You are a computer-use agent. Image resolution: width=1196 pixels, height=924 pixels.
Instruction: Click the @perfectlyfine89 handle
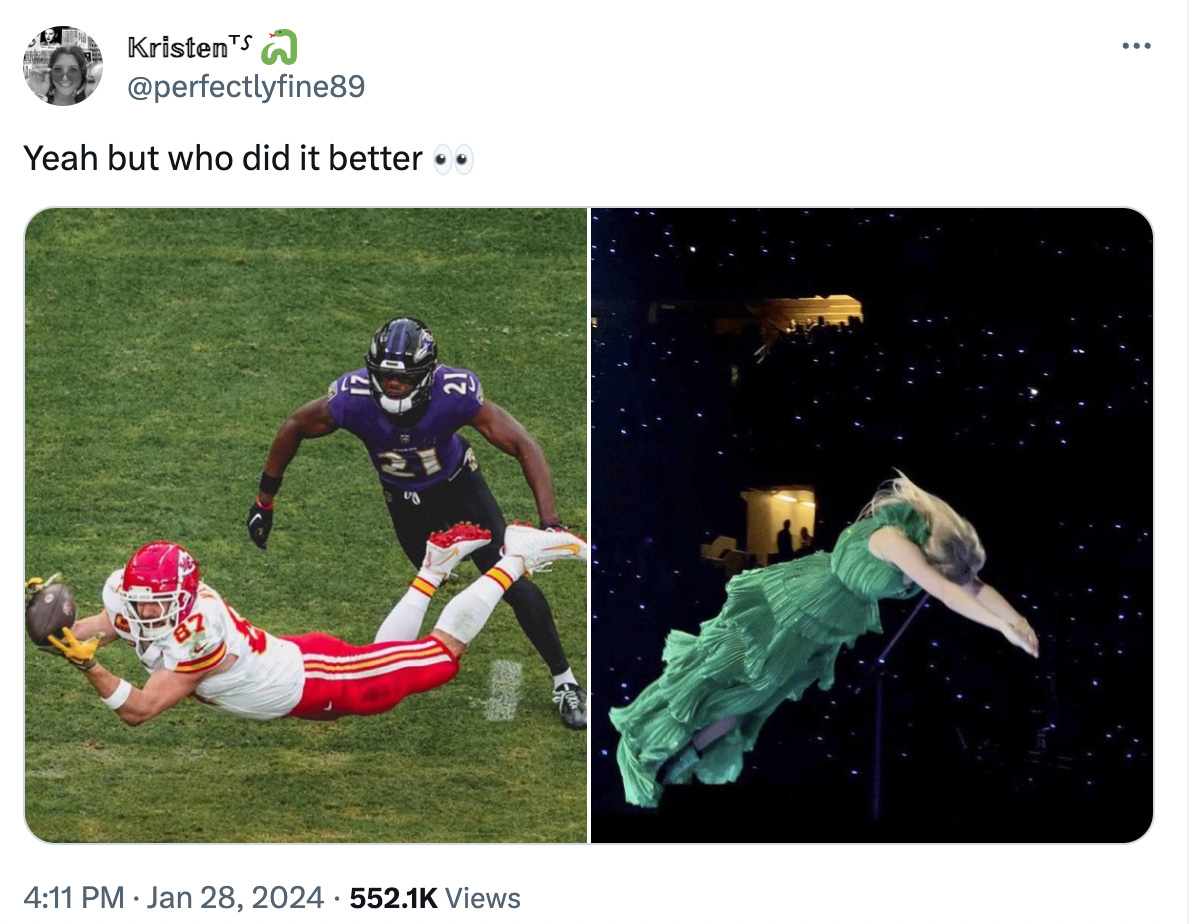tap(246, 86)
